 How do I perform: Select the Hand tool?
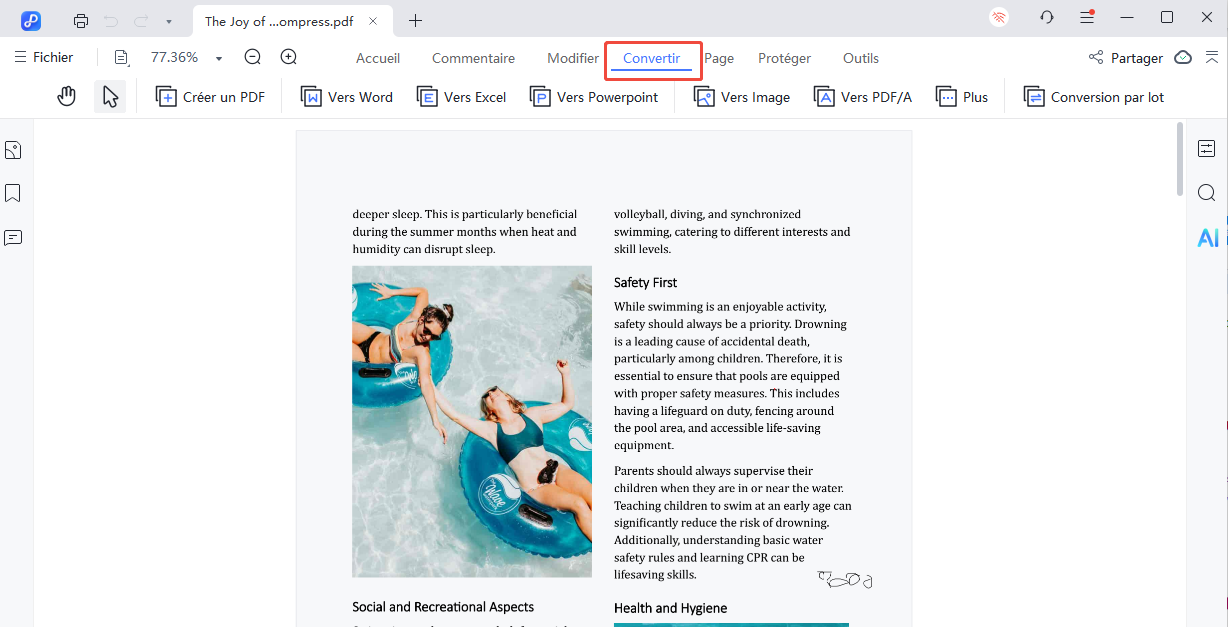point(66,96)
